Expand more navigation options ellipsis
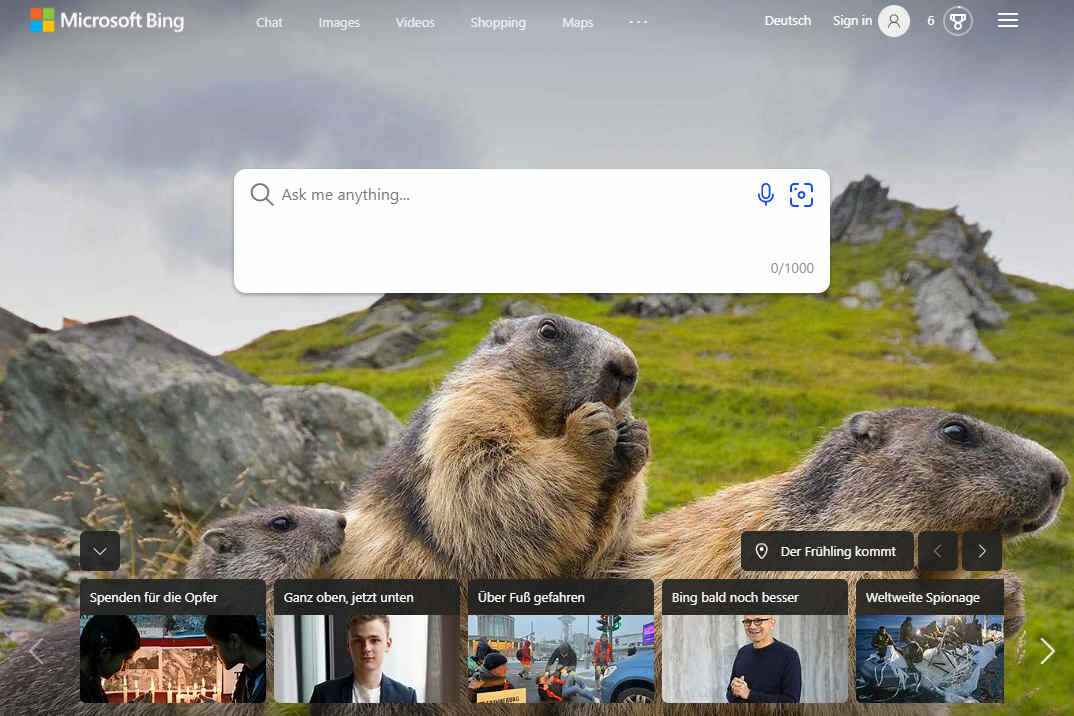 638,22
